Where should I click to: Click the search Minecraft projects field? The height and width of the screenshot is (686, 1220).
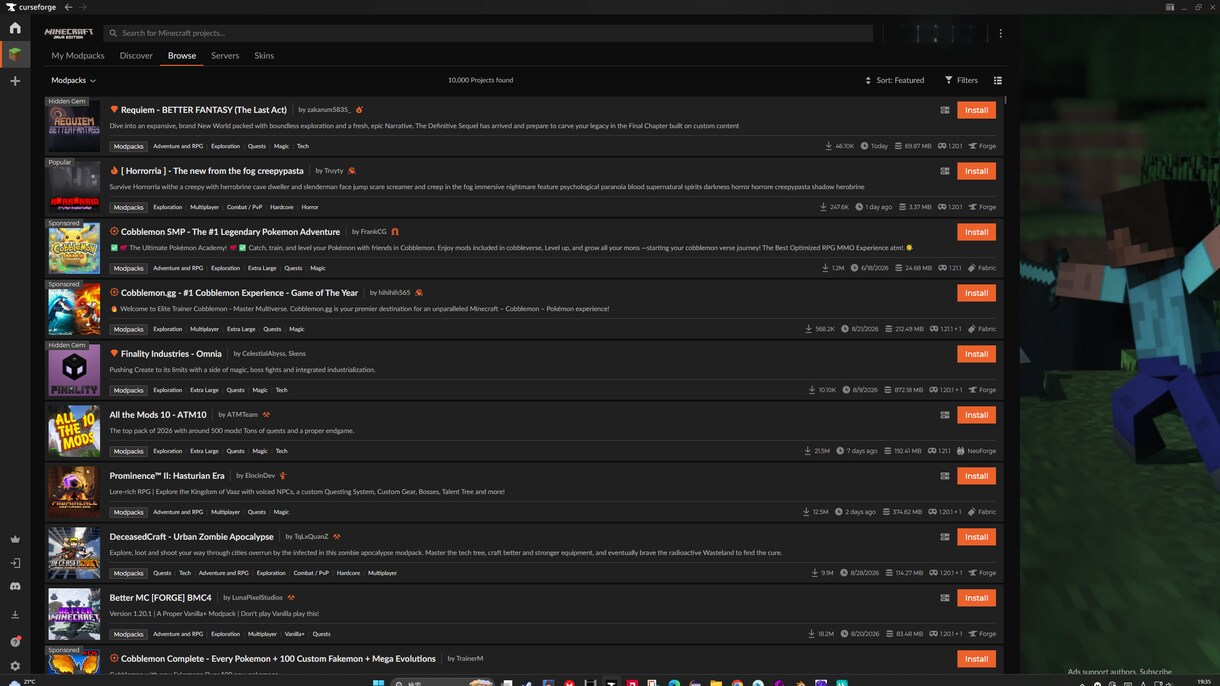click(x=488, y=33)
